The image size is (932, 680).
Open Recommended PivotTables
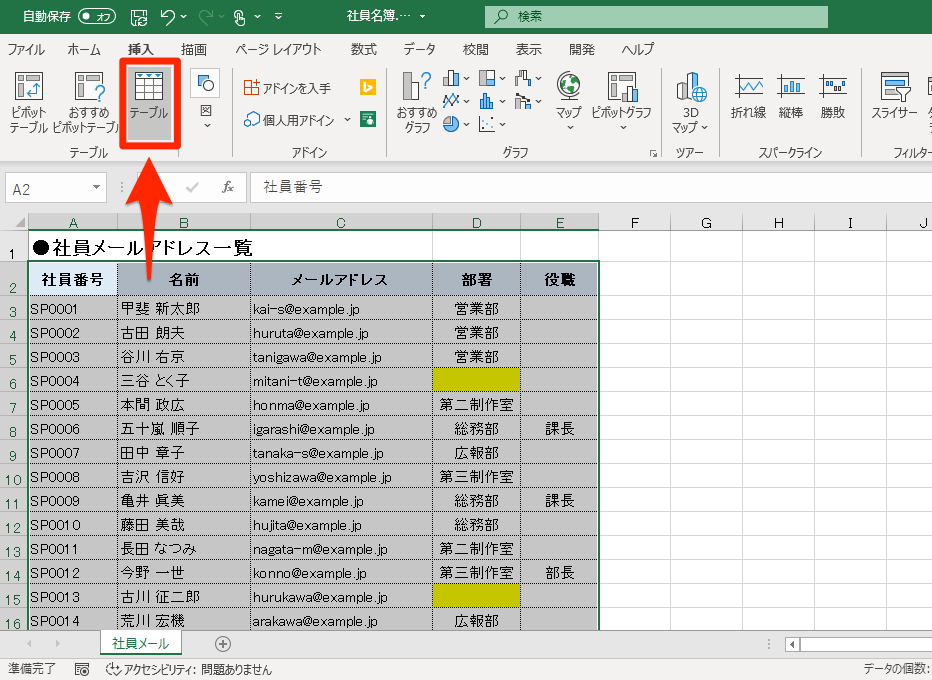(x=88, y=102)
